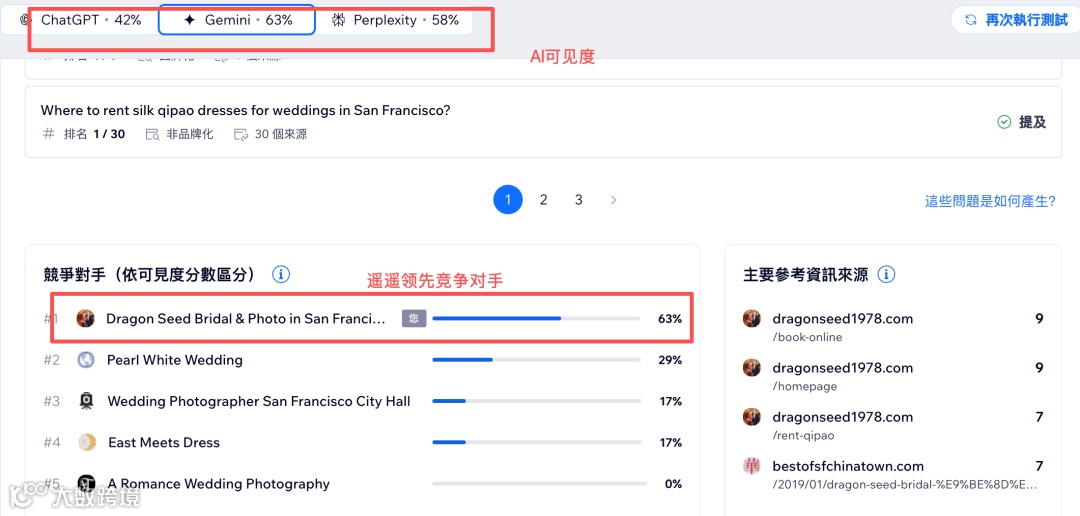Click the Dragon Seed 63% visibility bar

point(535,319)
